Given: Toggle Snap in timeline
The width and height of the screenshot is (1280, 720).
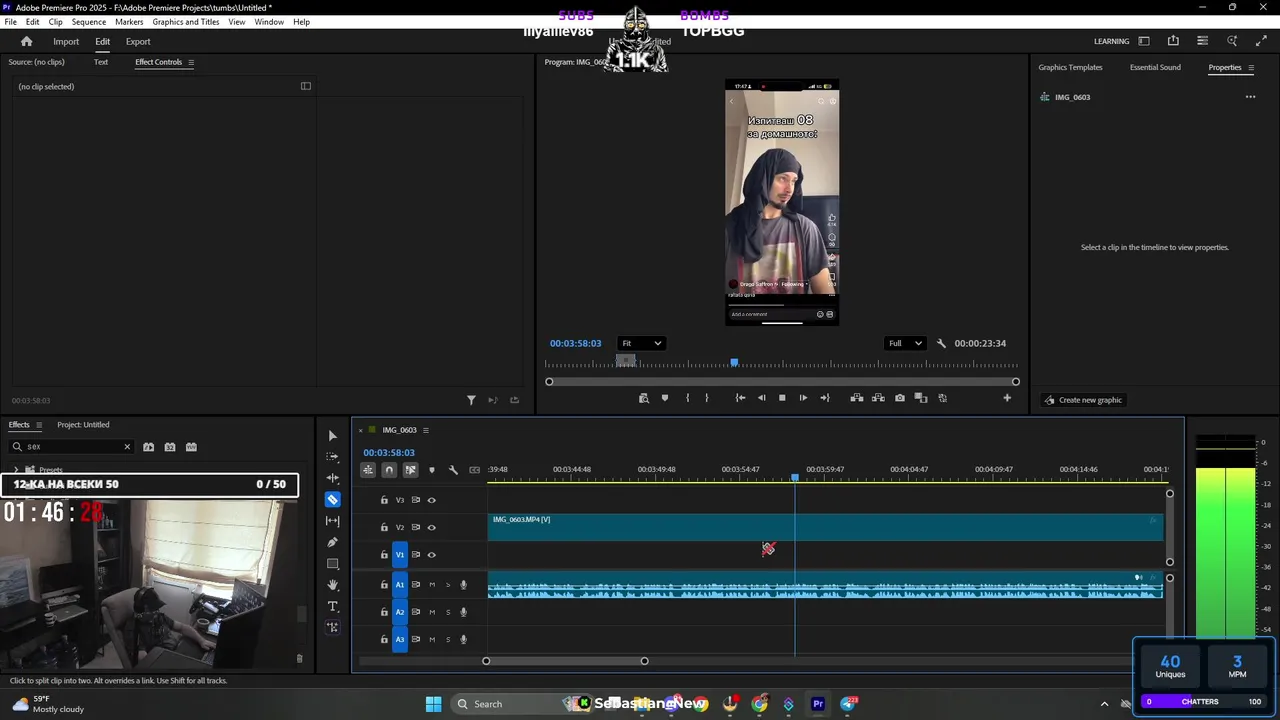Looking at the screenshot, I should [389, 470].
